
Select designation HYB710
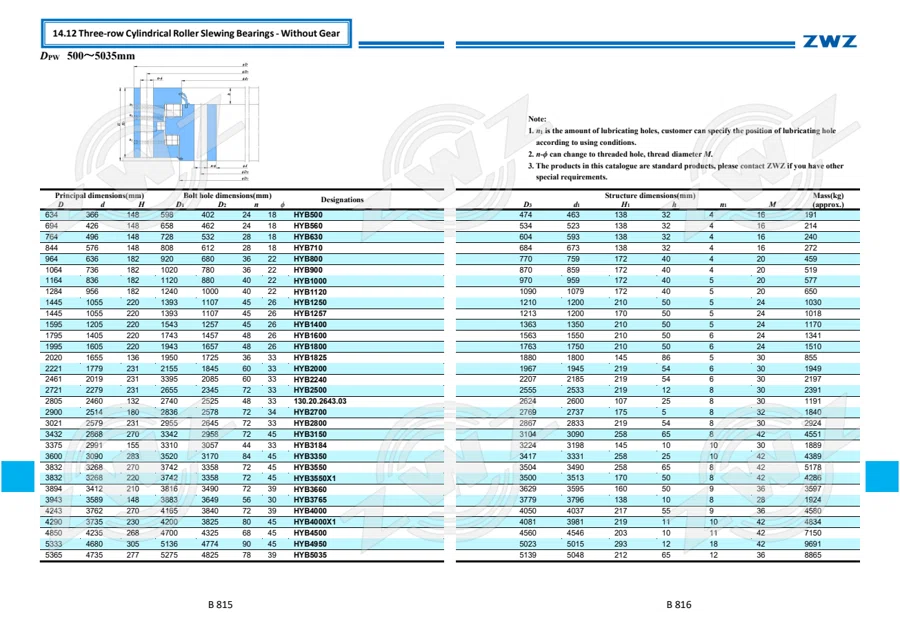tap(308, 248)
